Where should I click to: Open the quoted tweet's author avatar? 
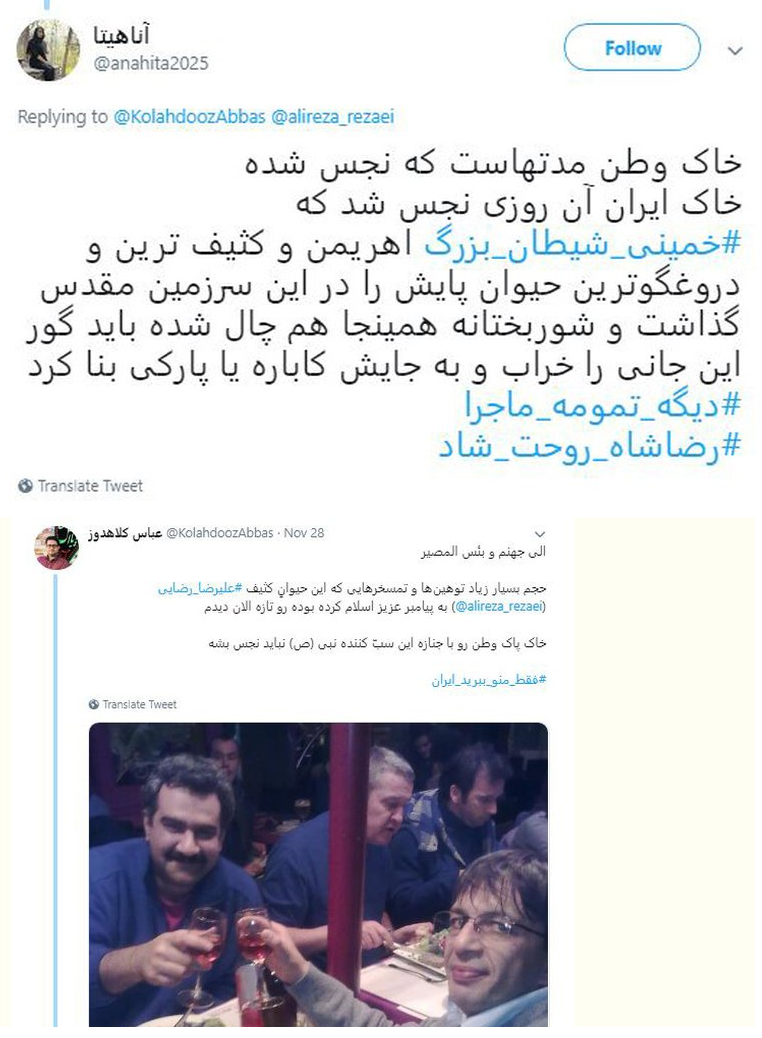56,548
